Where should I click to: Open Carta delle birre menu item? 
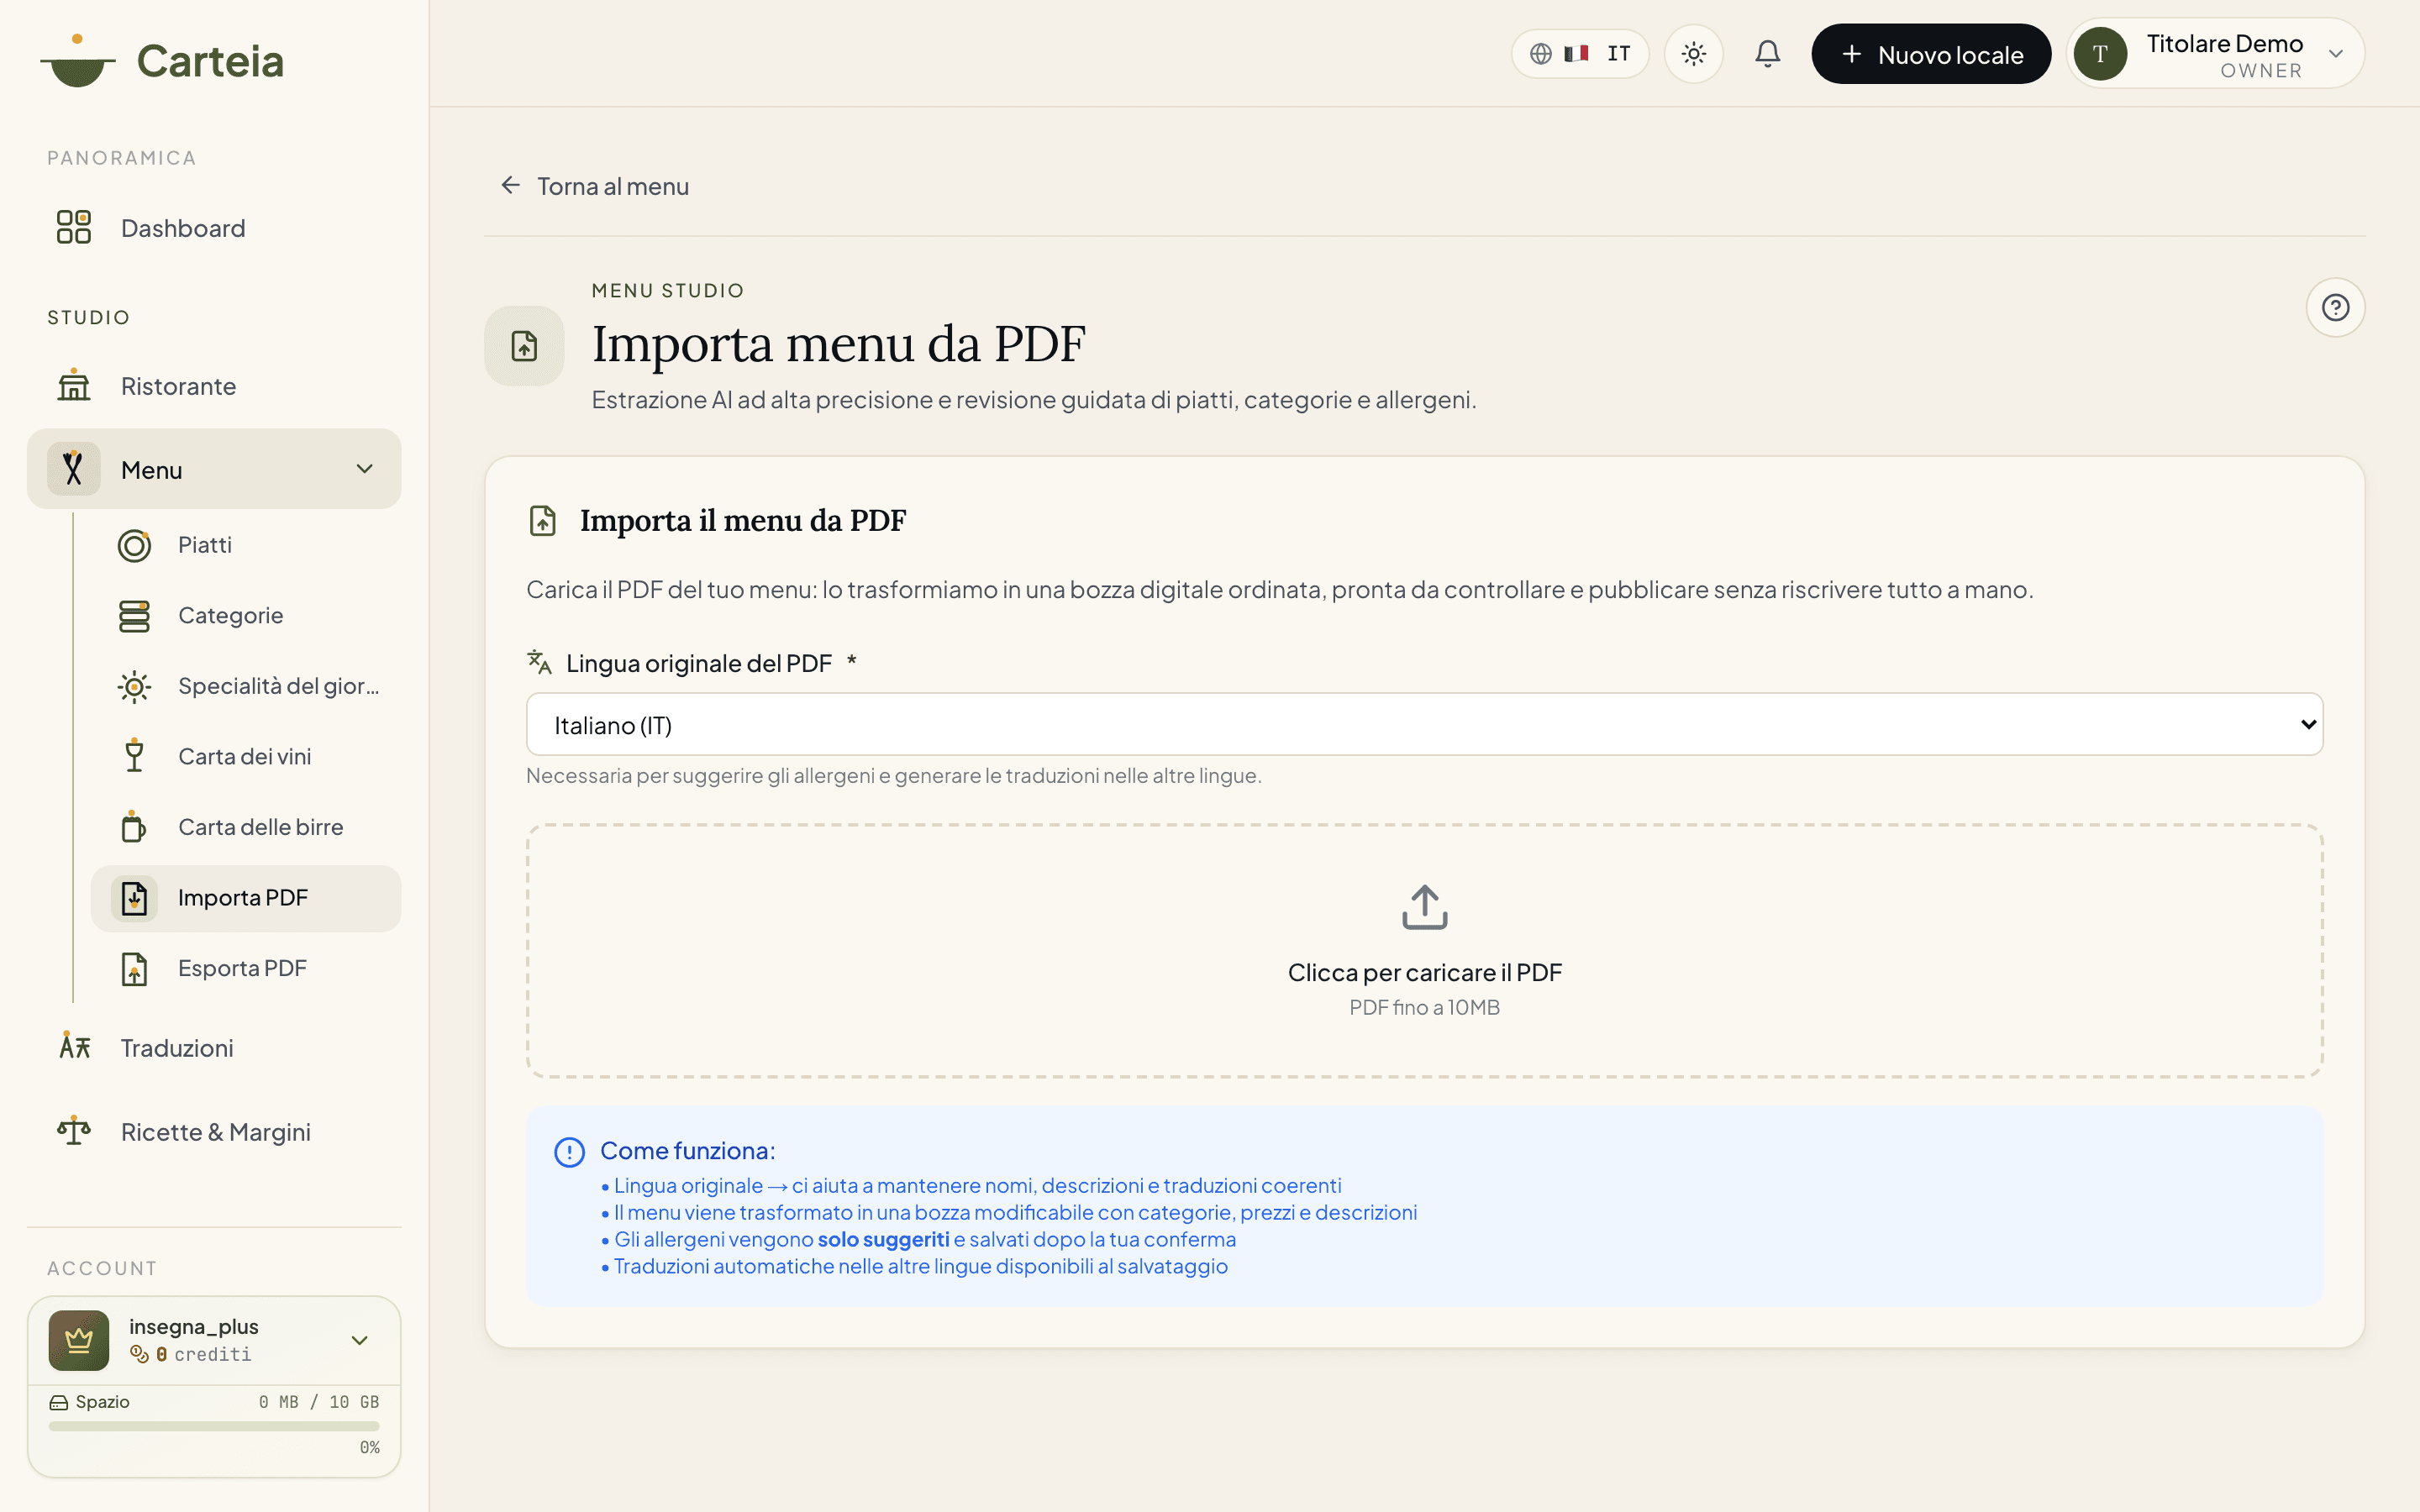click(x=246, y=827)
